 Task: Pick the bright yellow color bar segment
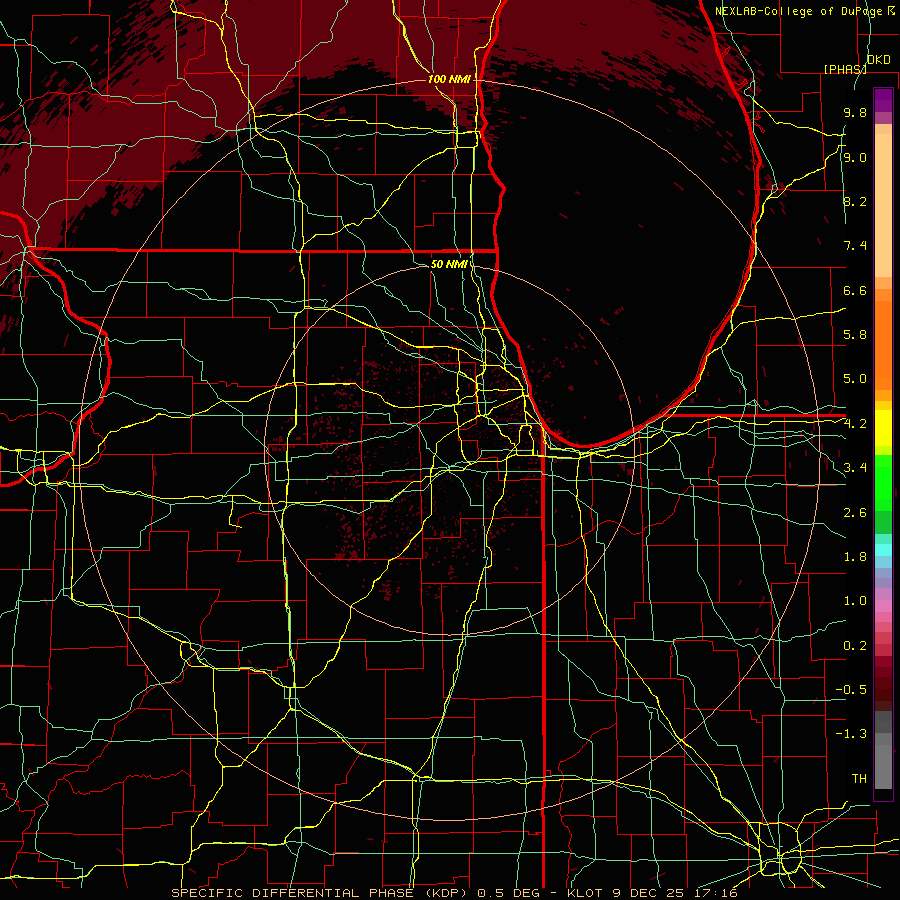(x=883, y=428)
